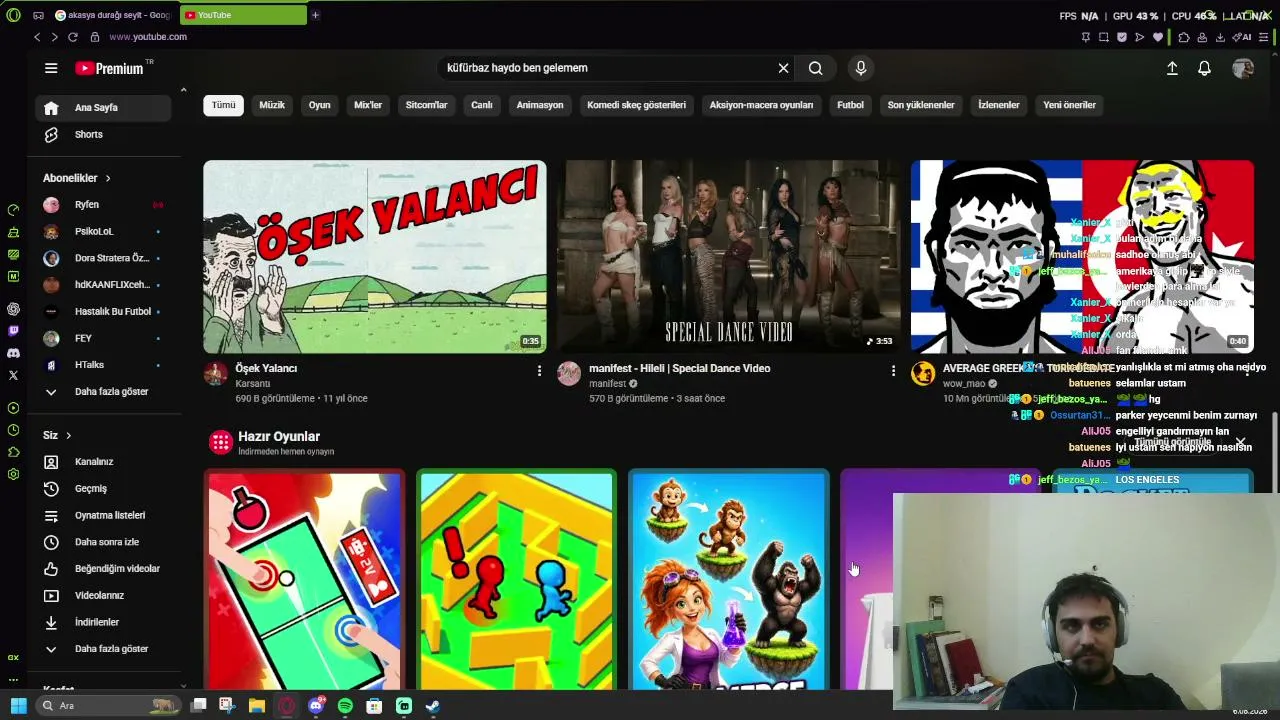The width and height of the screenshot is (1280, 720).
Task: Click the heart bookmark icon in the address bar
Action: [x=1158, y=37]
